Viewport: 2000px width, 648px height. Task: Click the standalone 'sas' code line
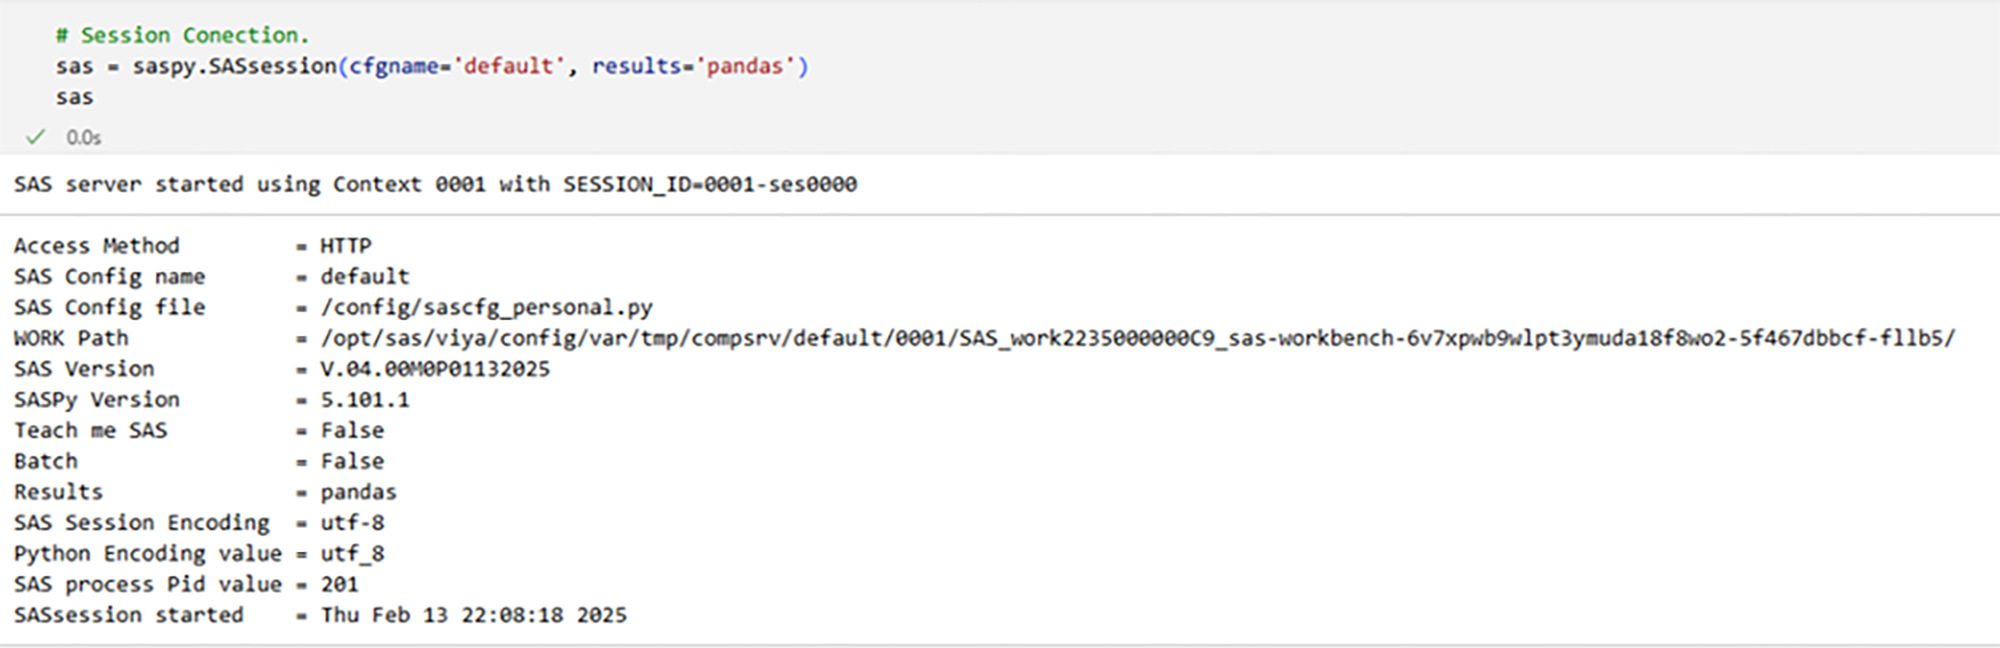(x=74, y=97)
